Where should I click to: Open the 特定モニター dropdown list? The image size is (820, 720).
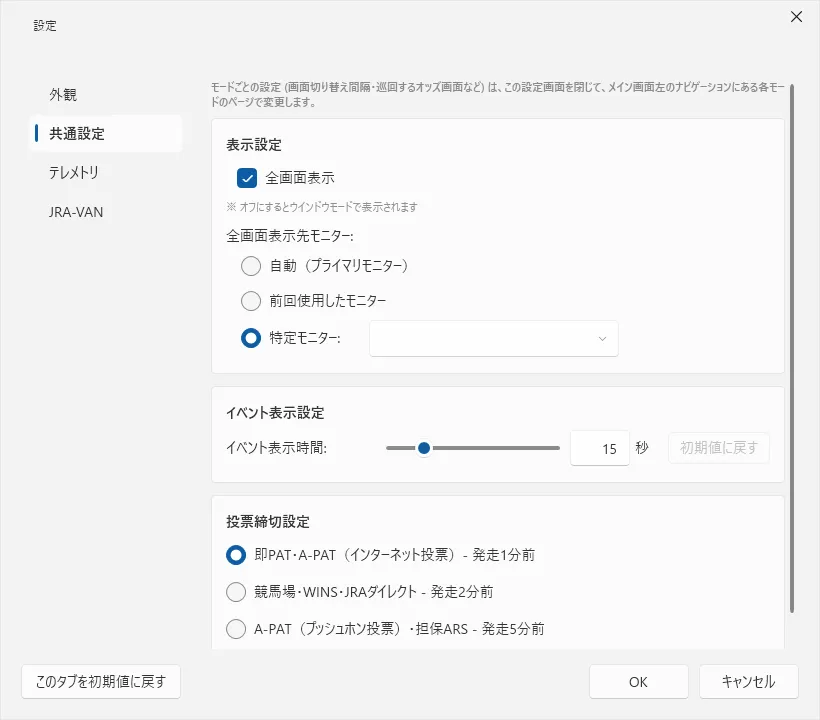494,338
